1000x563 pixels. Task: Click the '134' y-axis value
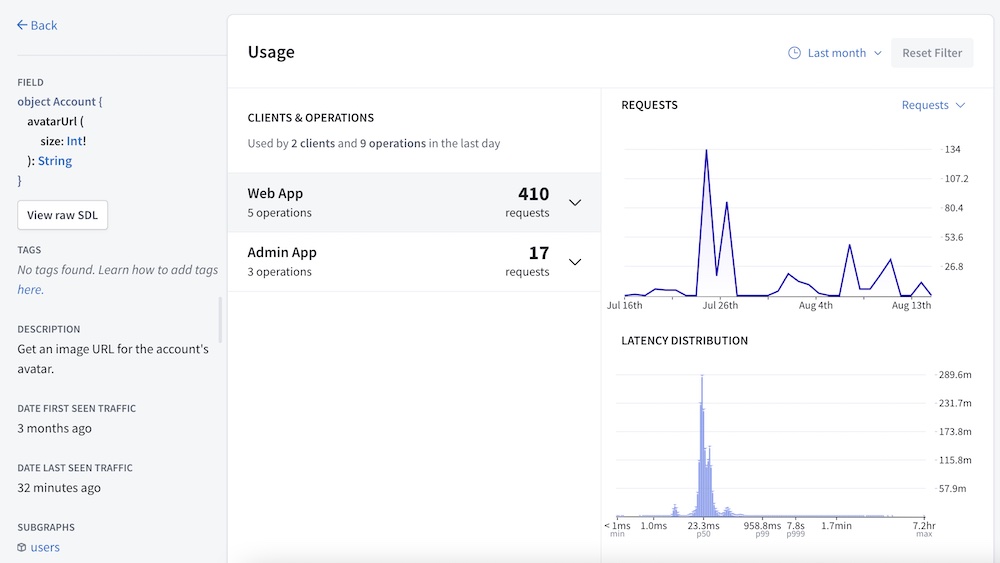click(952, 149)
